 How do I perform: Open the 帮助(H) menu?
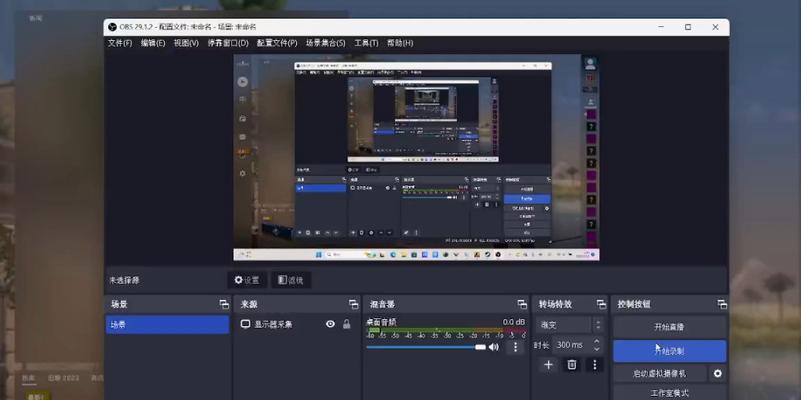400,43
